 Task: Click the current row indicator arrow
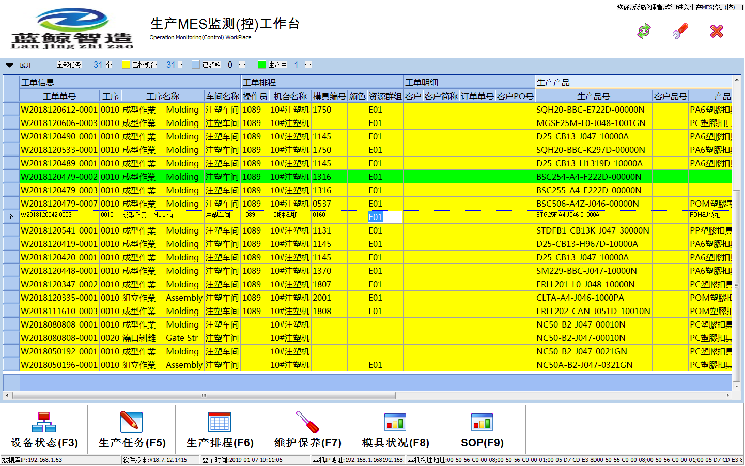tap(11, 217)
